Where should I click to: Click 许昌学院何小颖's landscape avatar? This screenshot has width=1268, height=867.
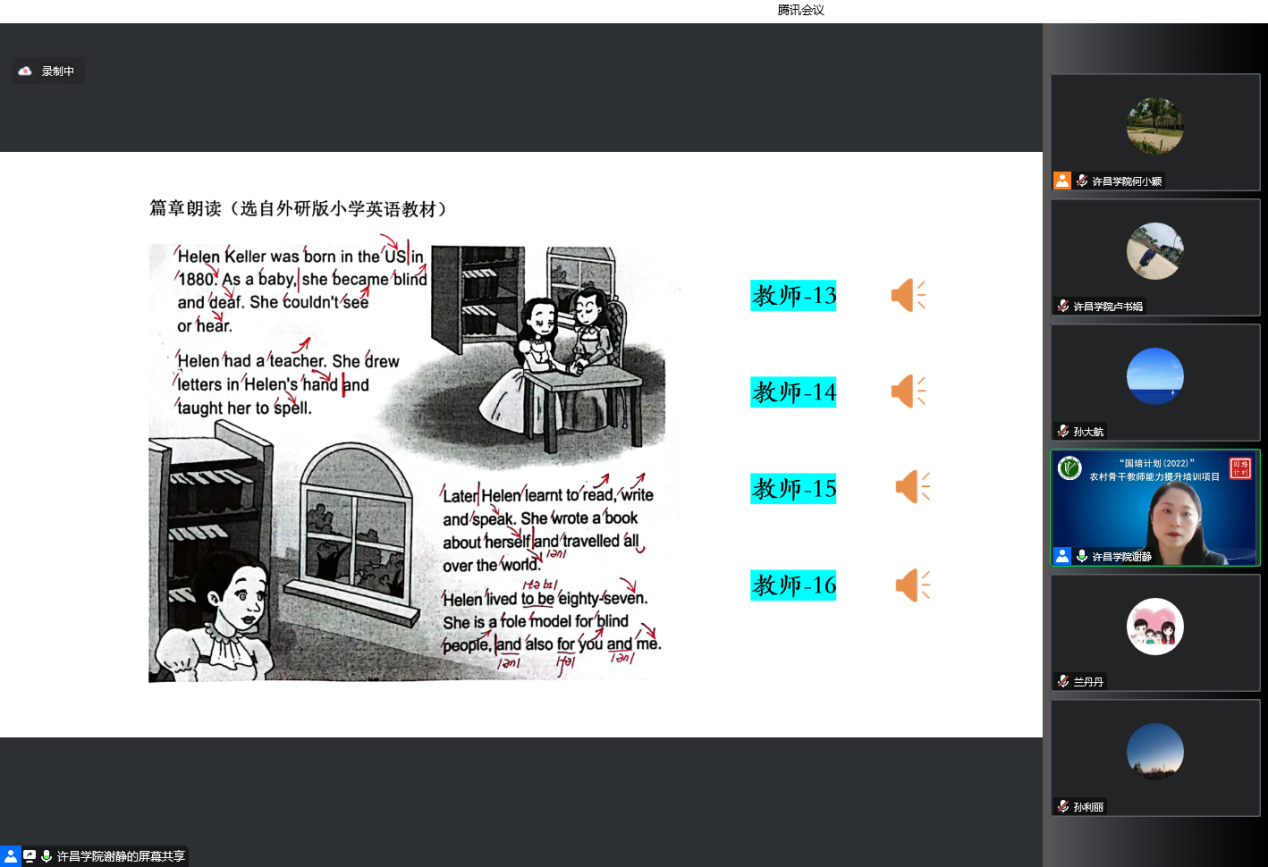[x=1155, y=126]
